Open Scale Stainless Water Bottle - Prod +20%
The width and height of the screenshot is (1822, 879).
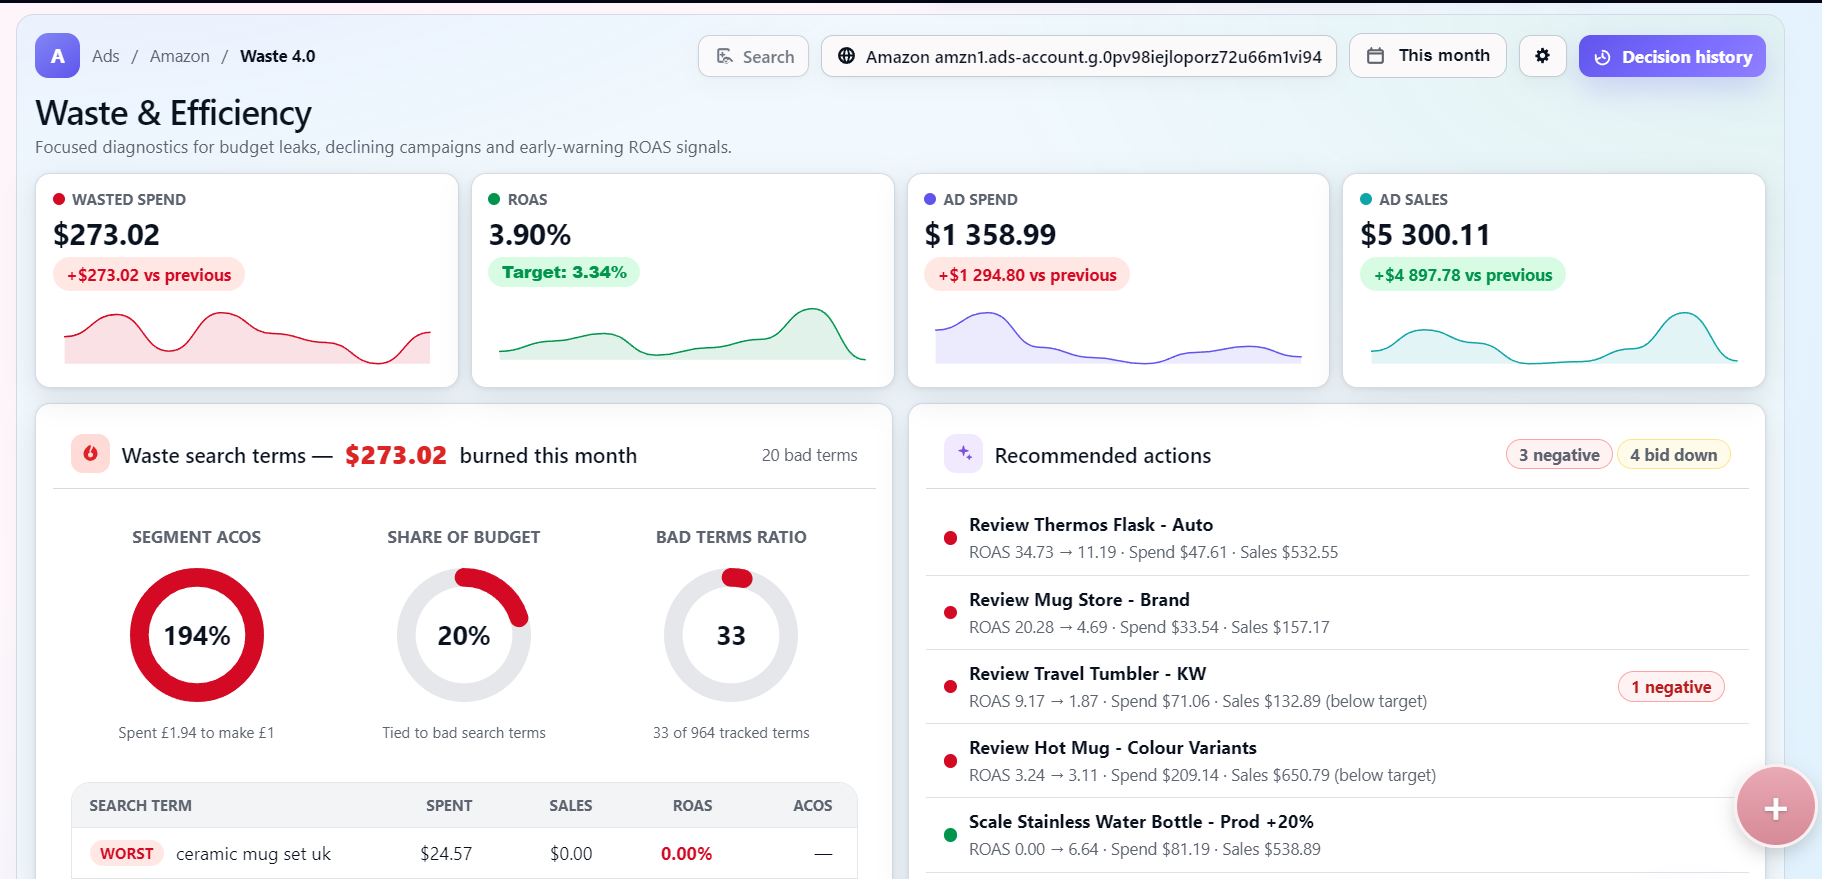click(x=1337, y=835)
